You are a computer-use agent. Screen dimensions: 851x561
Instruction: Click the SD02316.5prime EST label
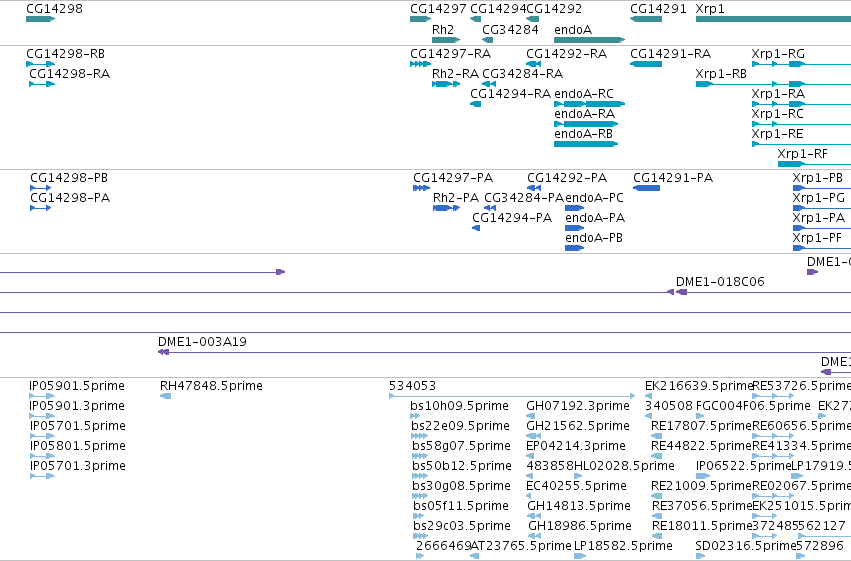[x=746, y=546]
